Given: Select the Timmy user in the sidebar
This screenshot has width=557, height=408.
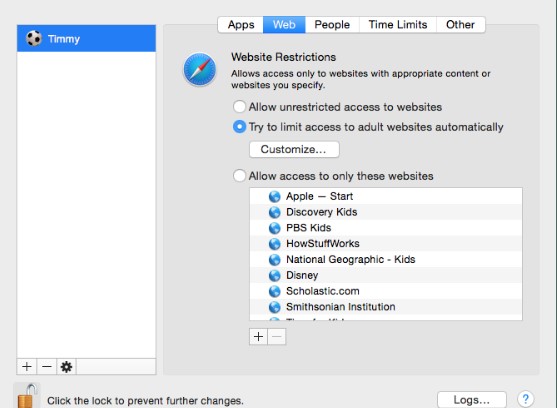Looking at the screenshot, I should tap(86, 38).
